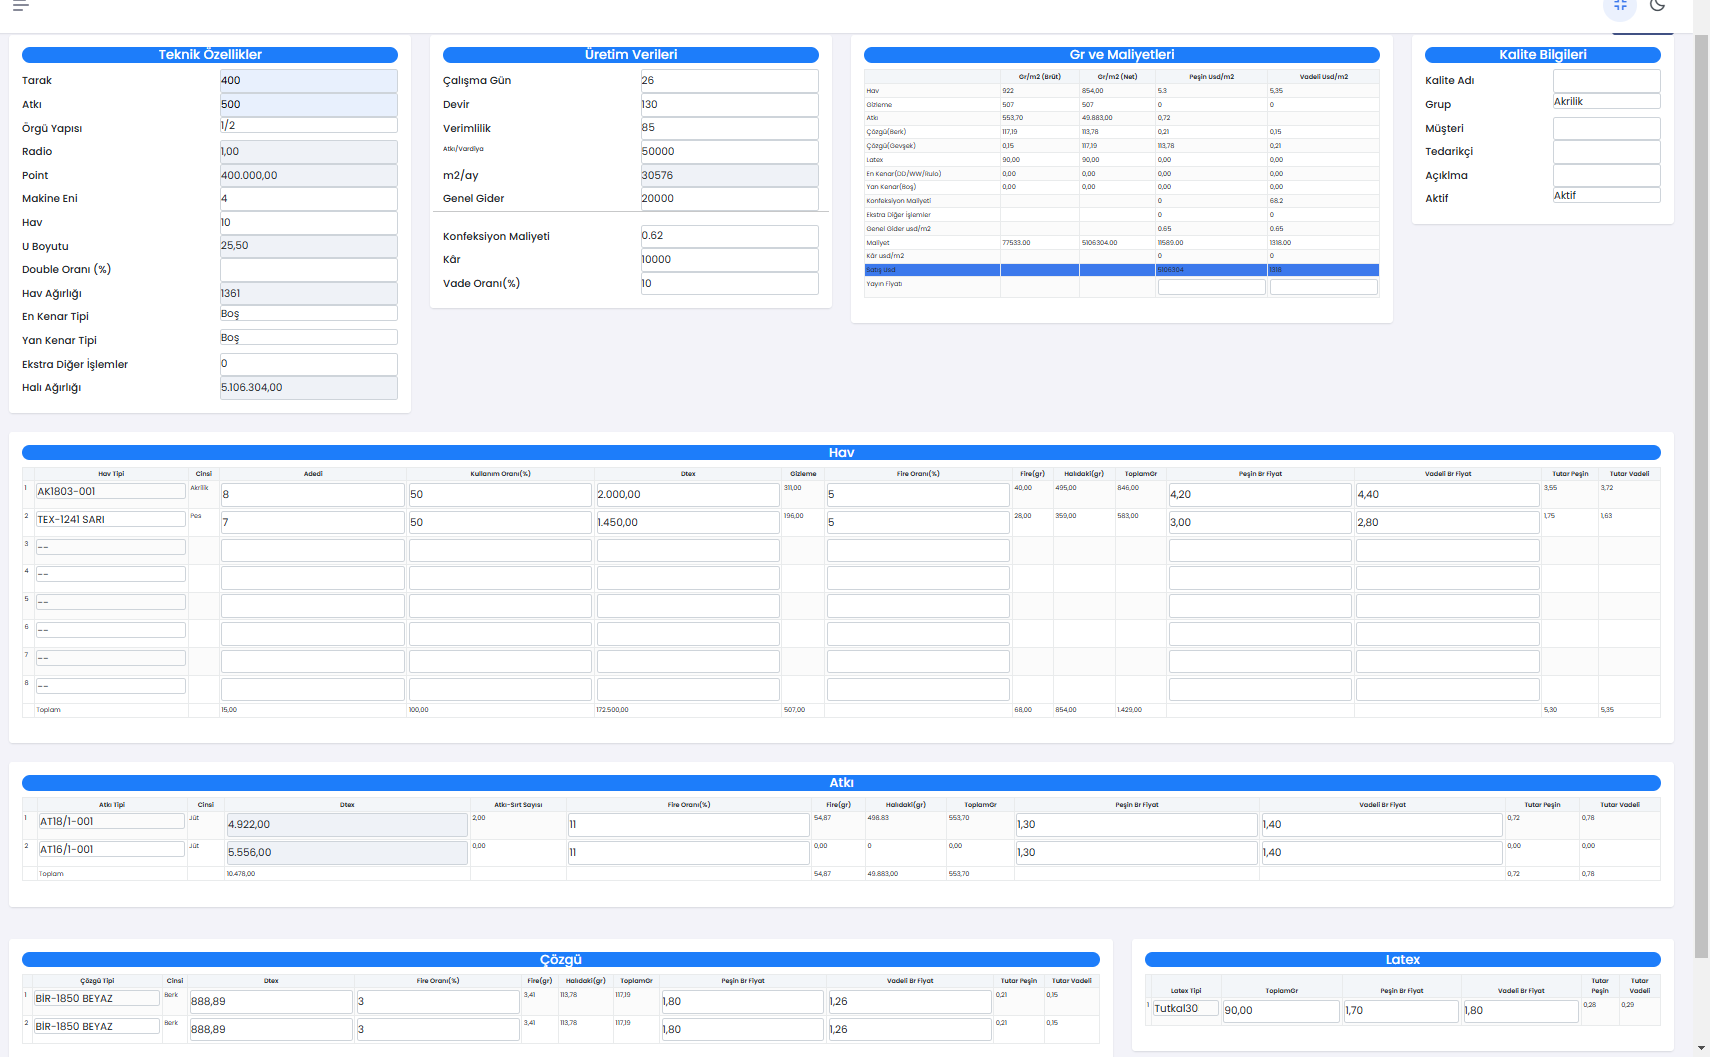Focus the Çalışma Gün input field
This screenshot has width=1710, height=1057.
coord(729,81)
